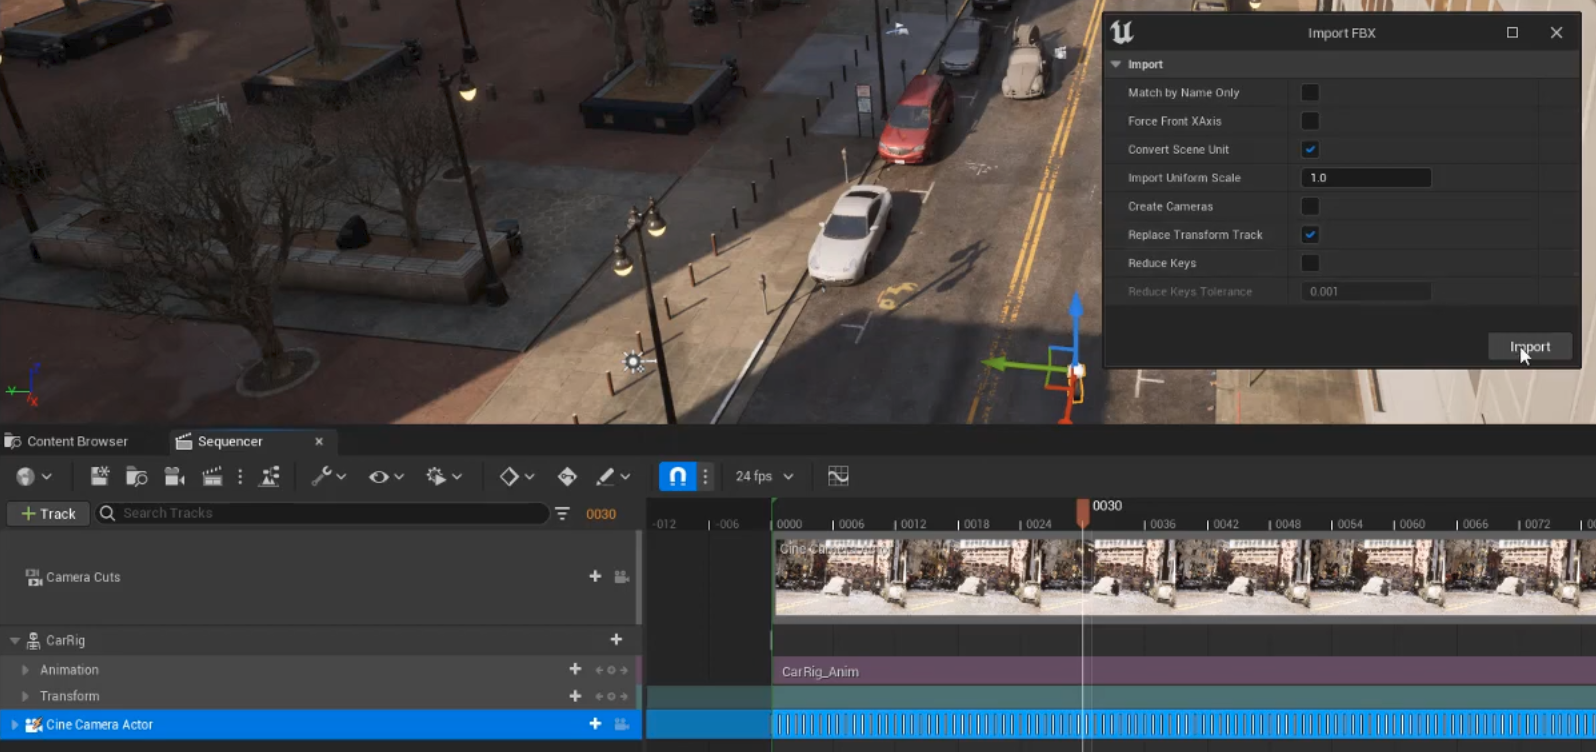1596x752 pixels.
Task: Click the Render Movie clapperboard icon
Action: click(x=212, y=477)
